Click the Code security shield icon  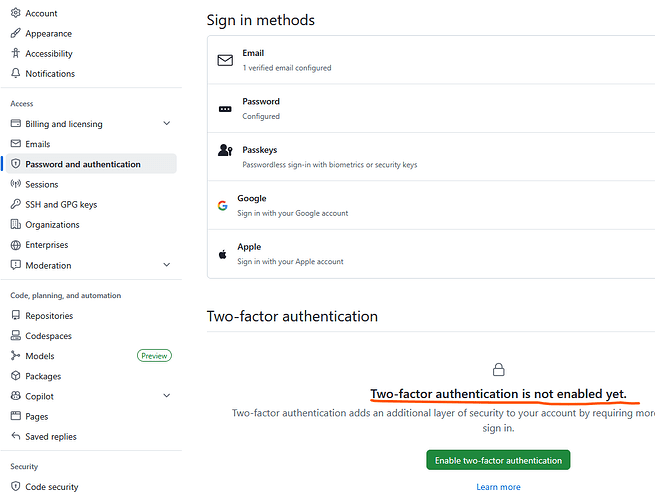pos(15,486)
